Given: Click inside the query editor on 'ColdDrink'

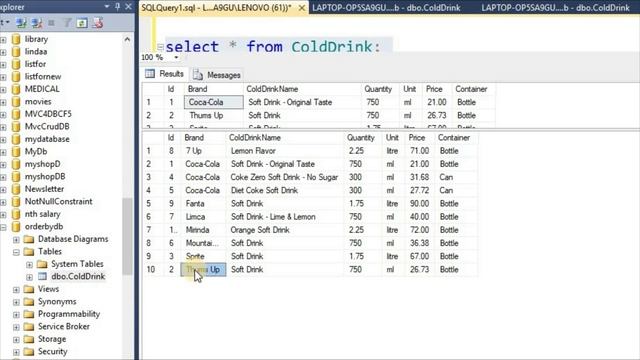Looking at the screenshot, I should pos(331,47).
